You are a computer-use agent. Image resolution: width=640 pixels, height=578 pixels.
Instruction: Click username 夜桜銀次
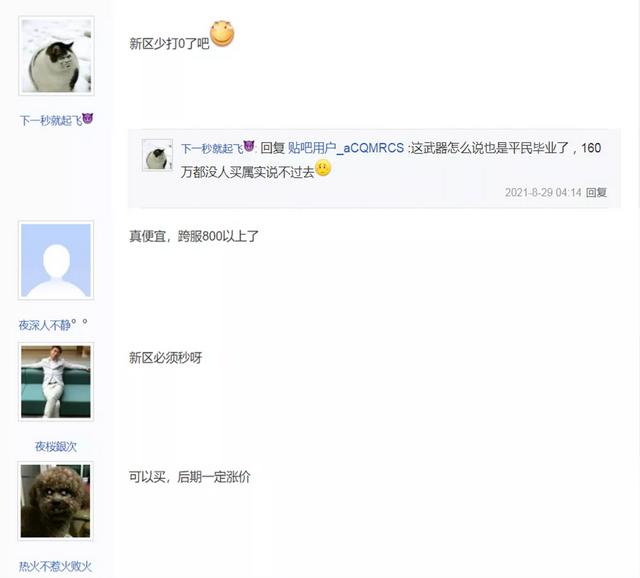56,446
